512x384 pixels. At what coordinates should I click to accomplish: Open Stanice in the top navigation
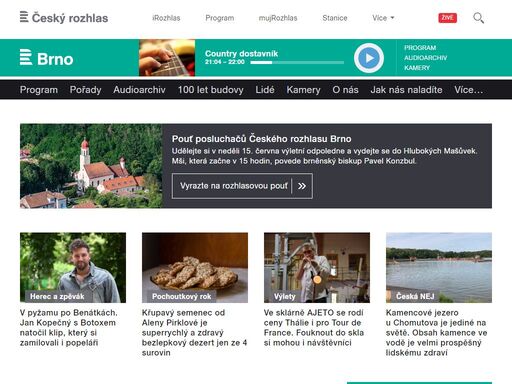coord(335,18)
